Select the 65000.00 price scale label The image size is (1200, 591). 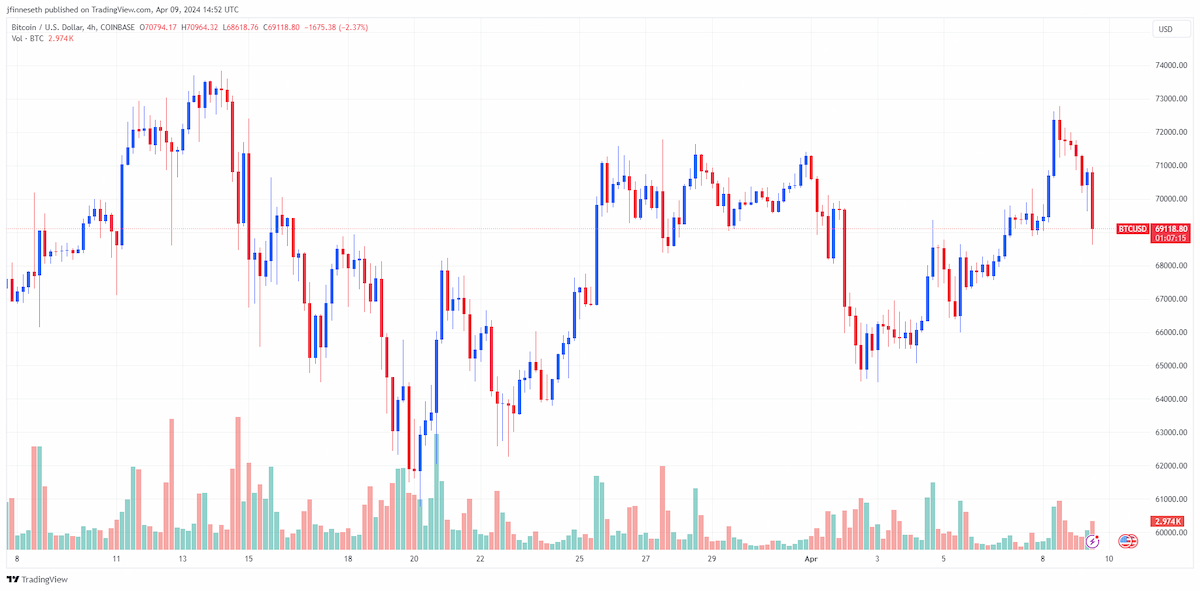click(1169, 366)
